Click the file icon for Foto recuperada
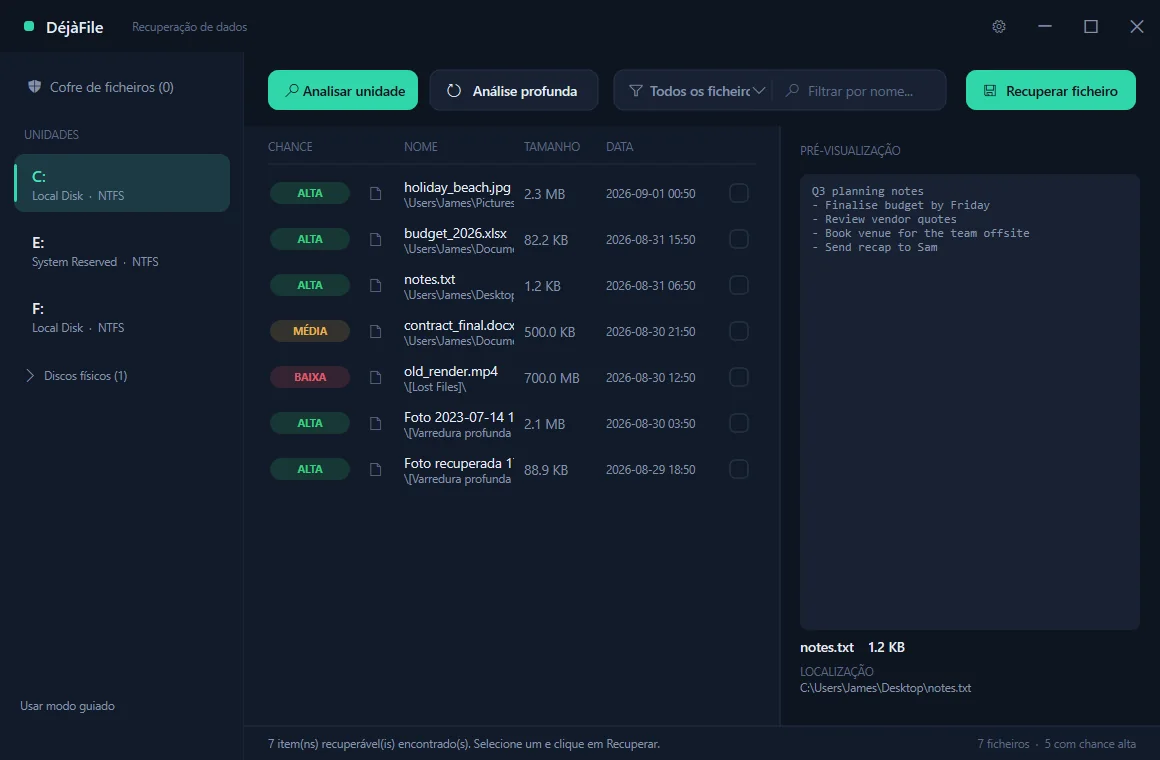1160x760 pixels. 376,469
